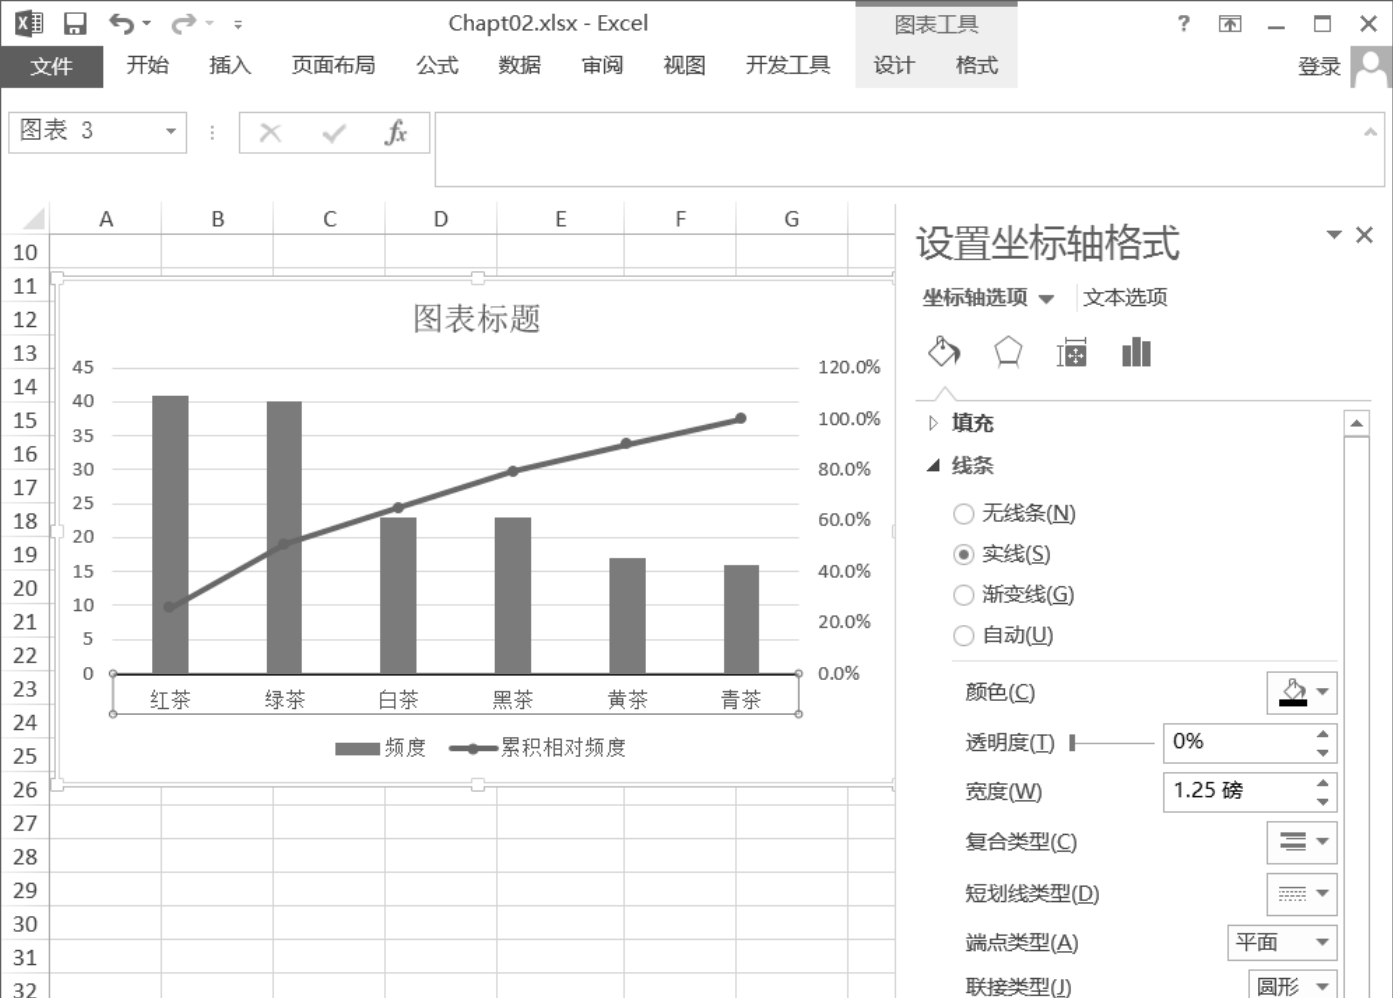
Task: Switch to the 设计 chart tools tab
Action: pos(893,65)
